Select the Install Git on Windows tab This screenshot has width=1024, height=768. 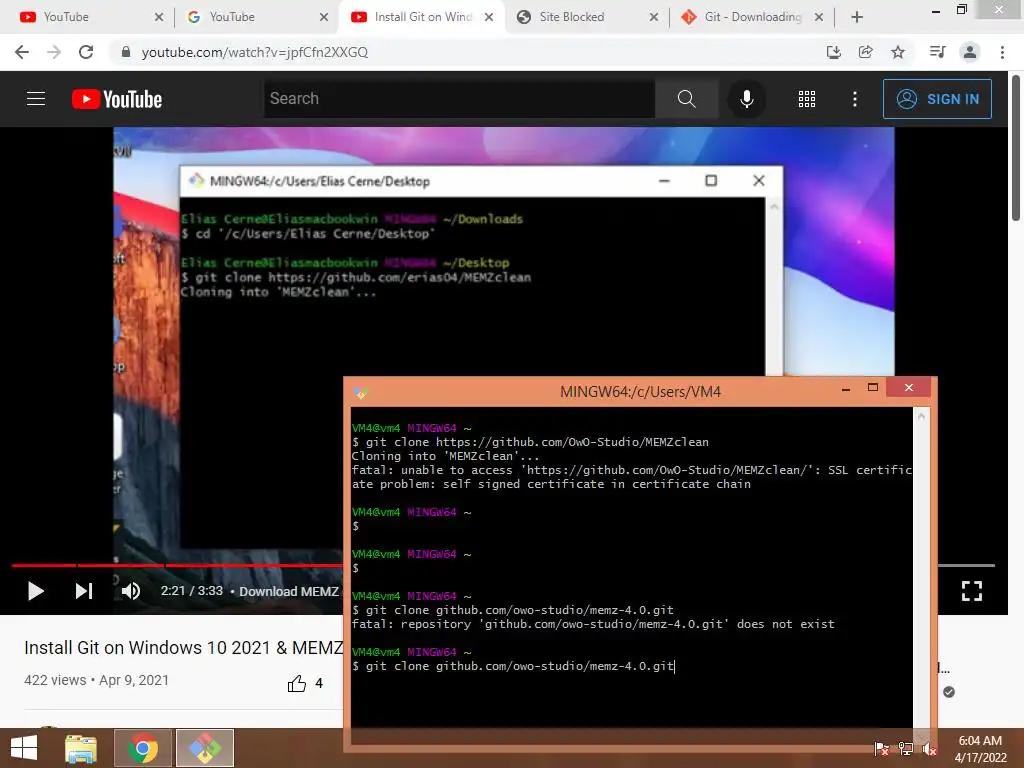click(422, 17)
